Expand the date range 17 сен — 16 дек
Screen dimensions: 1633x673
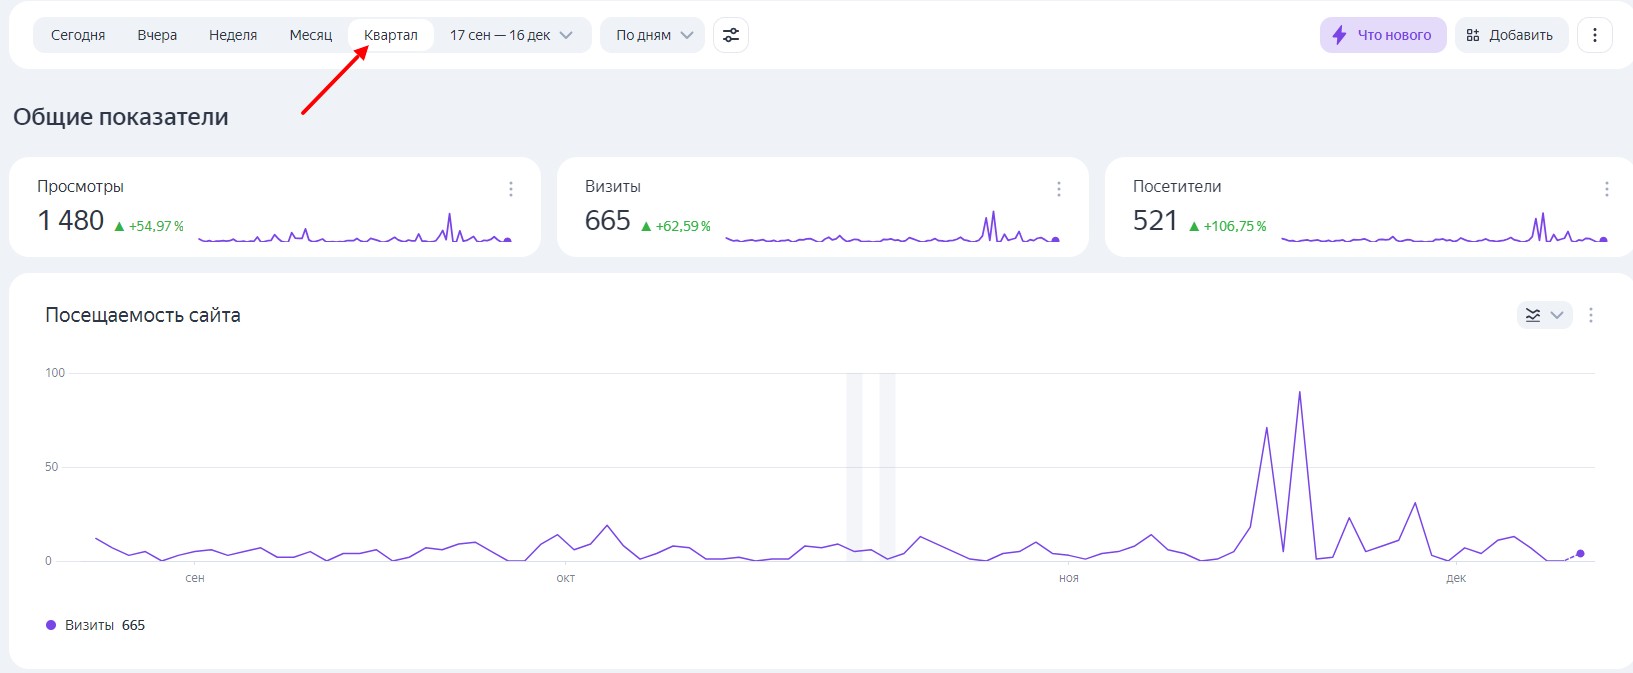click(511, 35)
